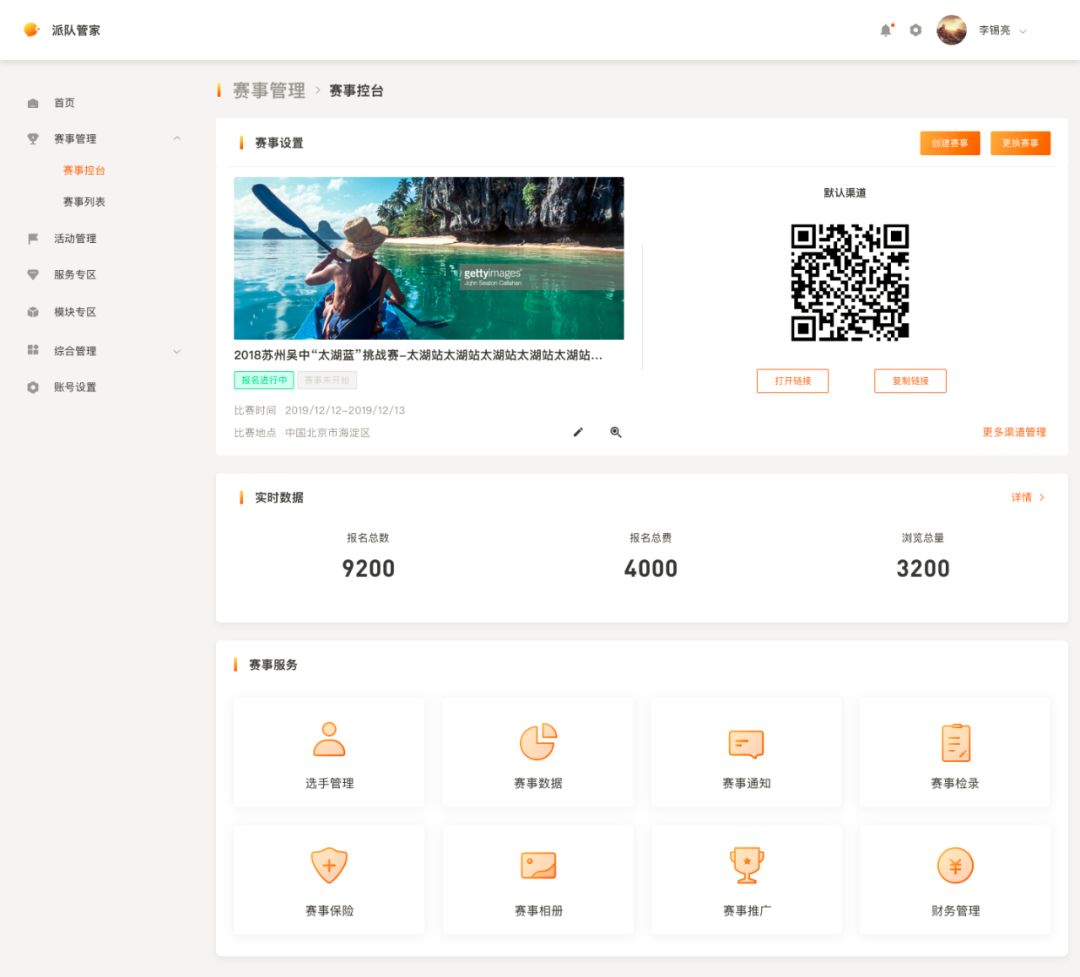Screen dimensions: 1080x977
Task: Open 赛事保险 shield card
Action: (329, 879)
